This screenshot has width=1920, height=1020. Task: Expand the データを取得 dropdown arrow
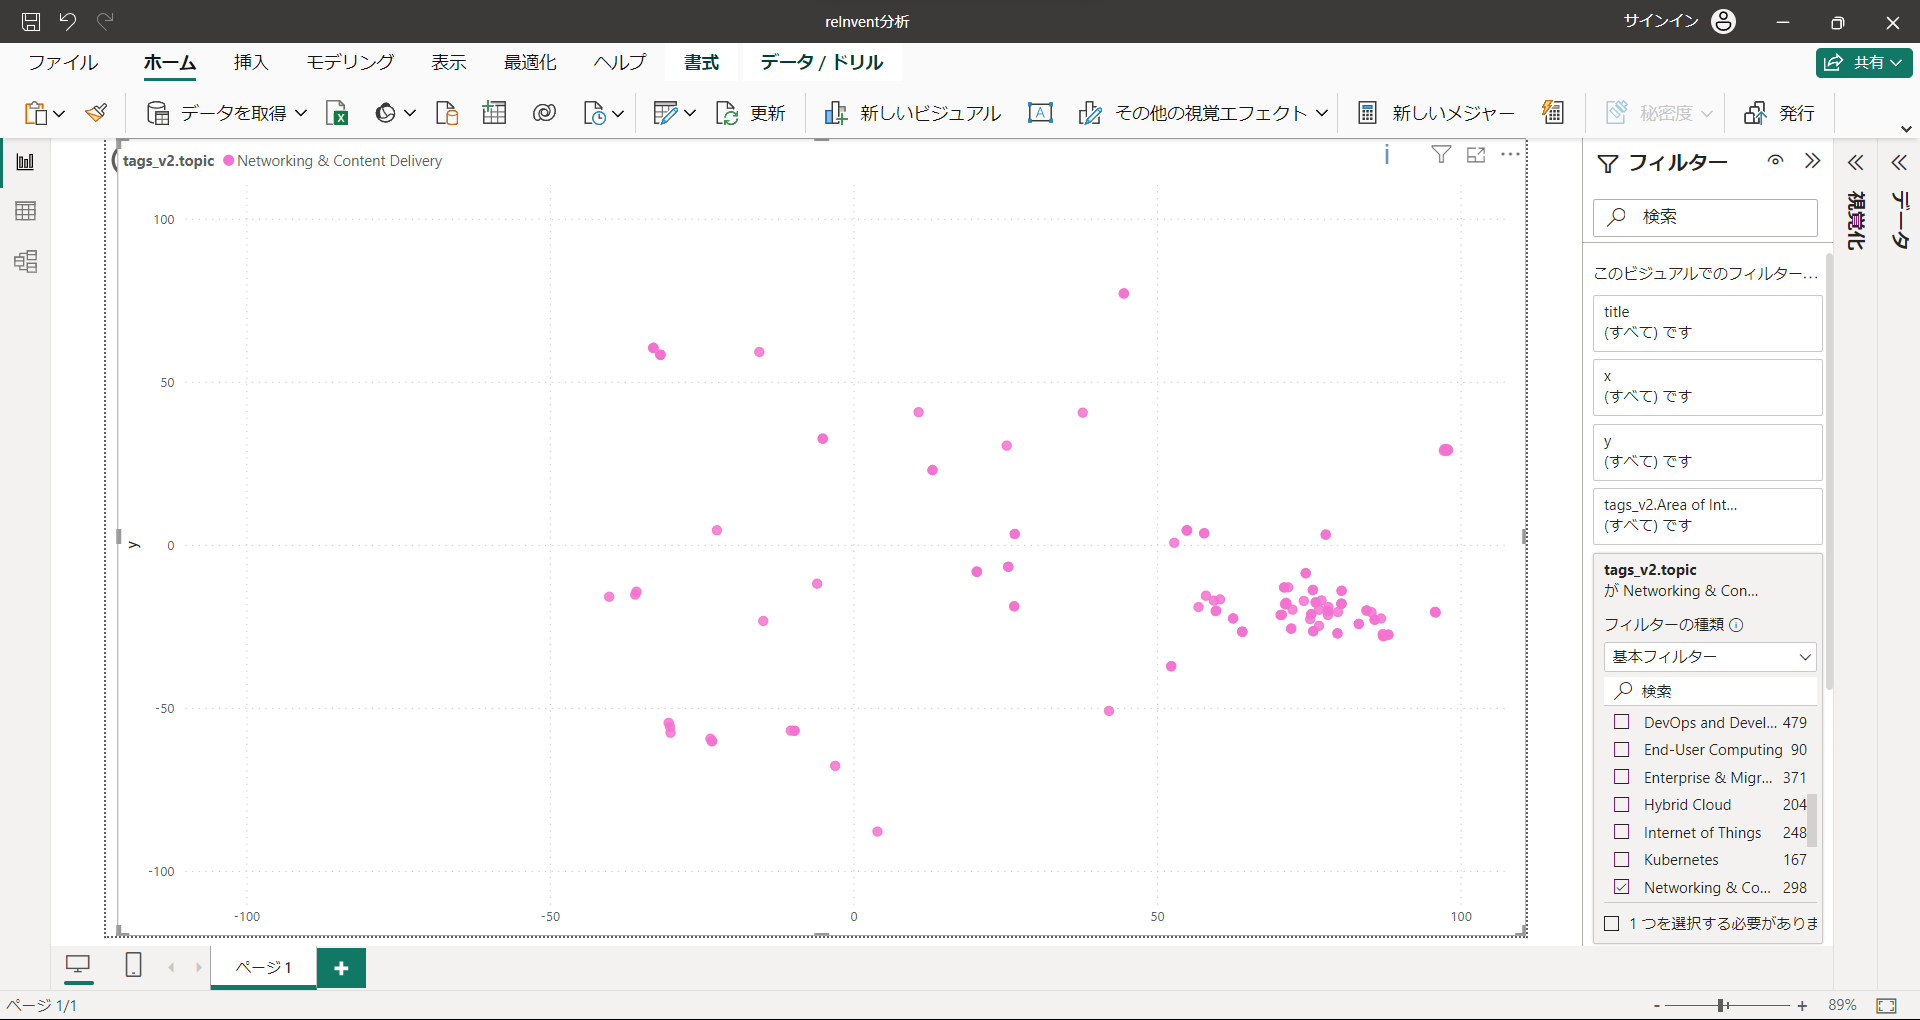click(x=301, y=113)
